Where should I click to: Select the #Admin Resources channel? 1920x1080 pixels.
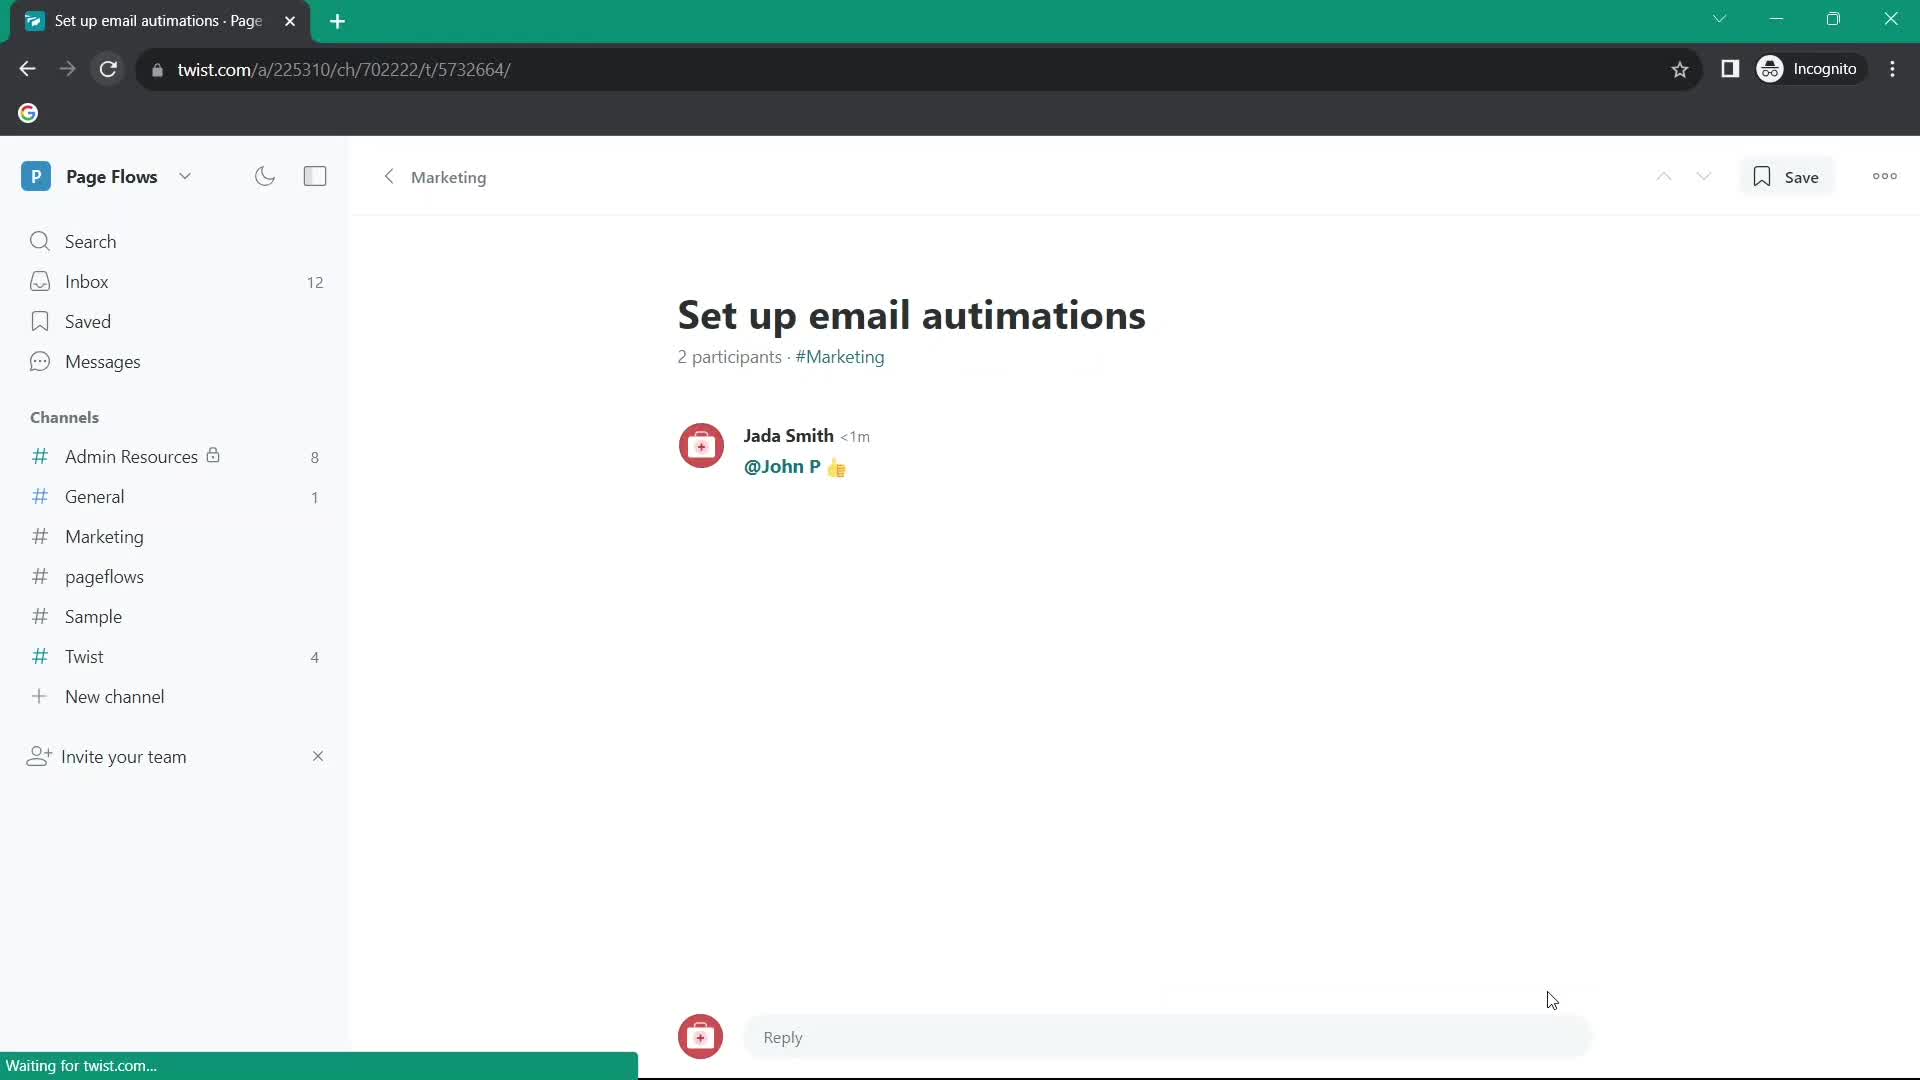pyautogui.click(x=132, y=455)
